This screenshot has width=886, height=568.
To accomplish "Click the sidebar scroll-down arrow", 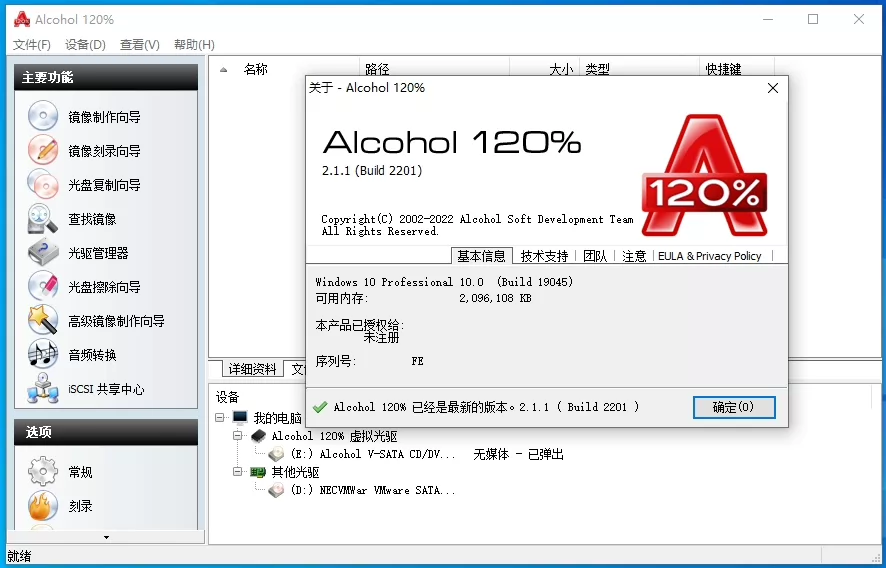I will [106, 537].
